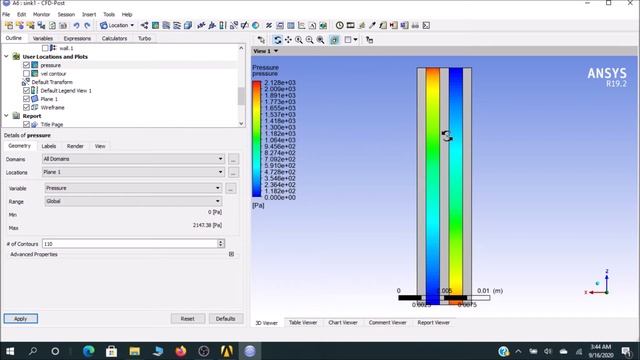Open Firefox from the taskbar
640x360 pixels.
(180, 351)
